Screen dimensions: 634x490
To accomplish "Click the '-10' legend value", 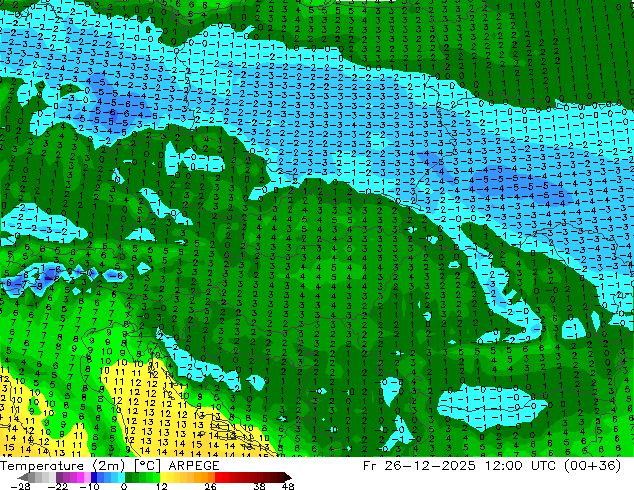I will (x=89, y=486).
